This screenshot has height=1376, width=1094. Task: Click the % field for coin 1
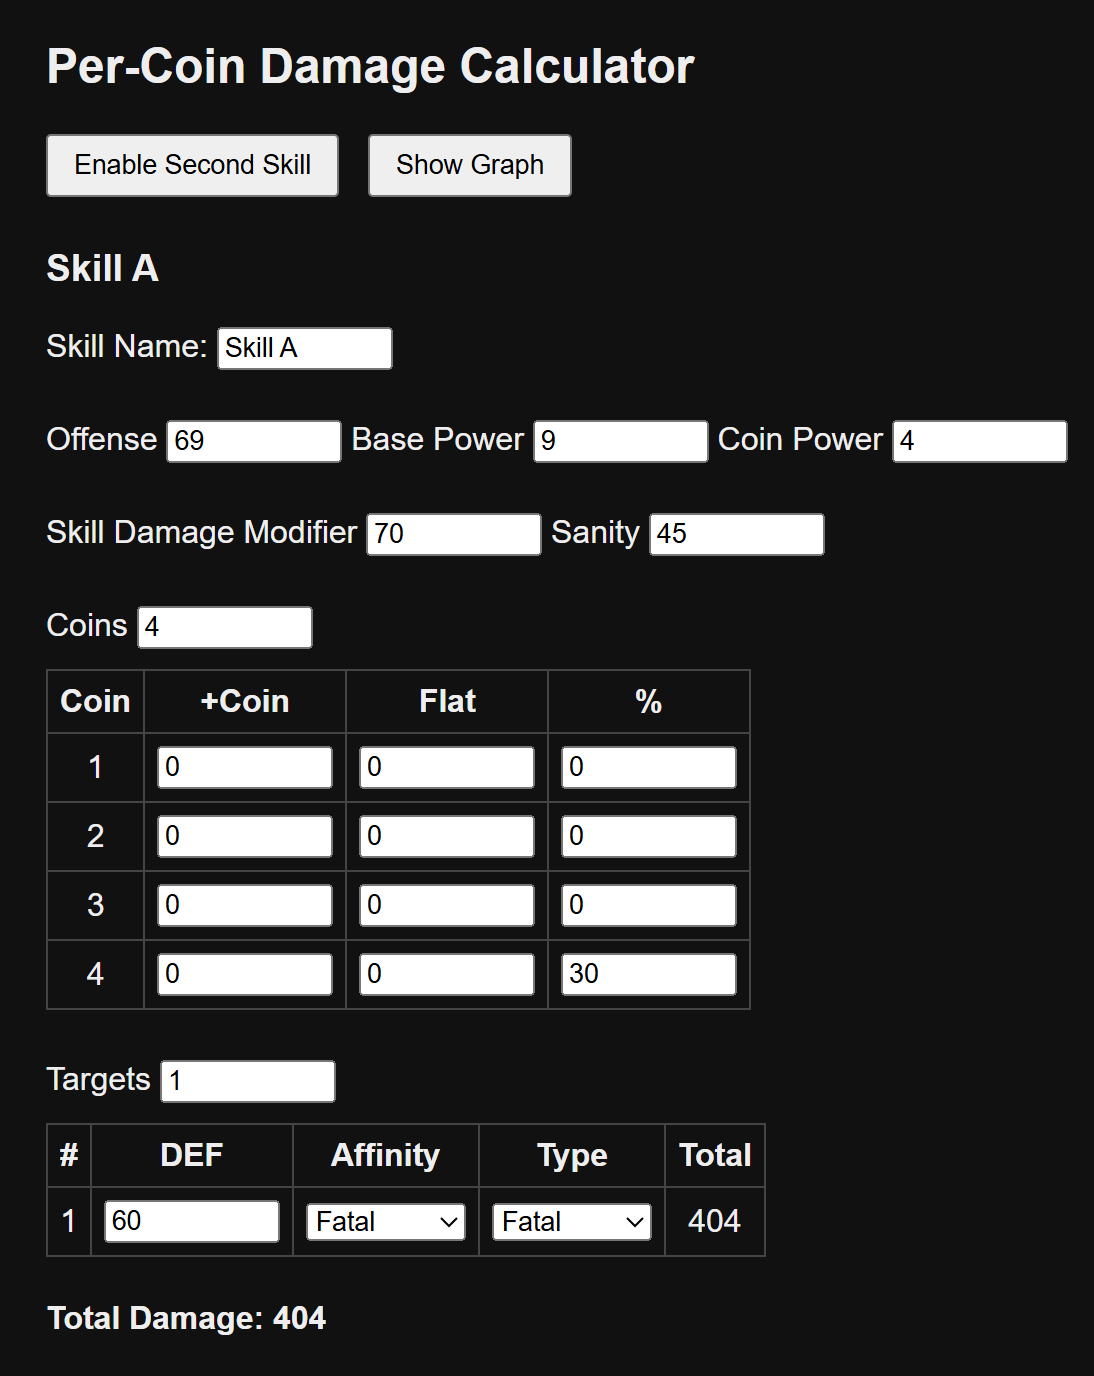(x=649, y=767)
